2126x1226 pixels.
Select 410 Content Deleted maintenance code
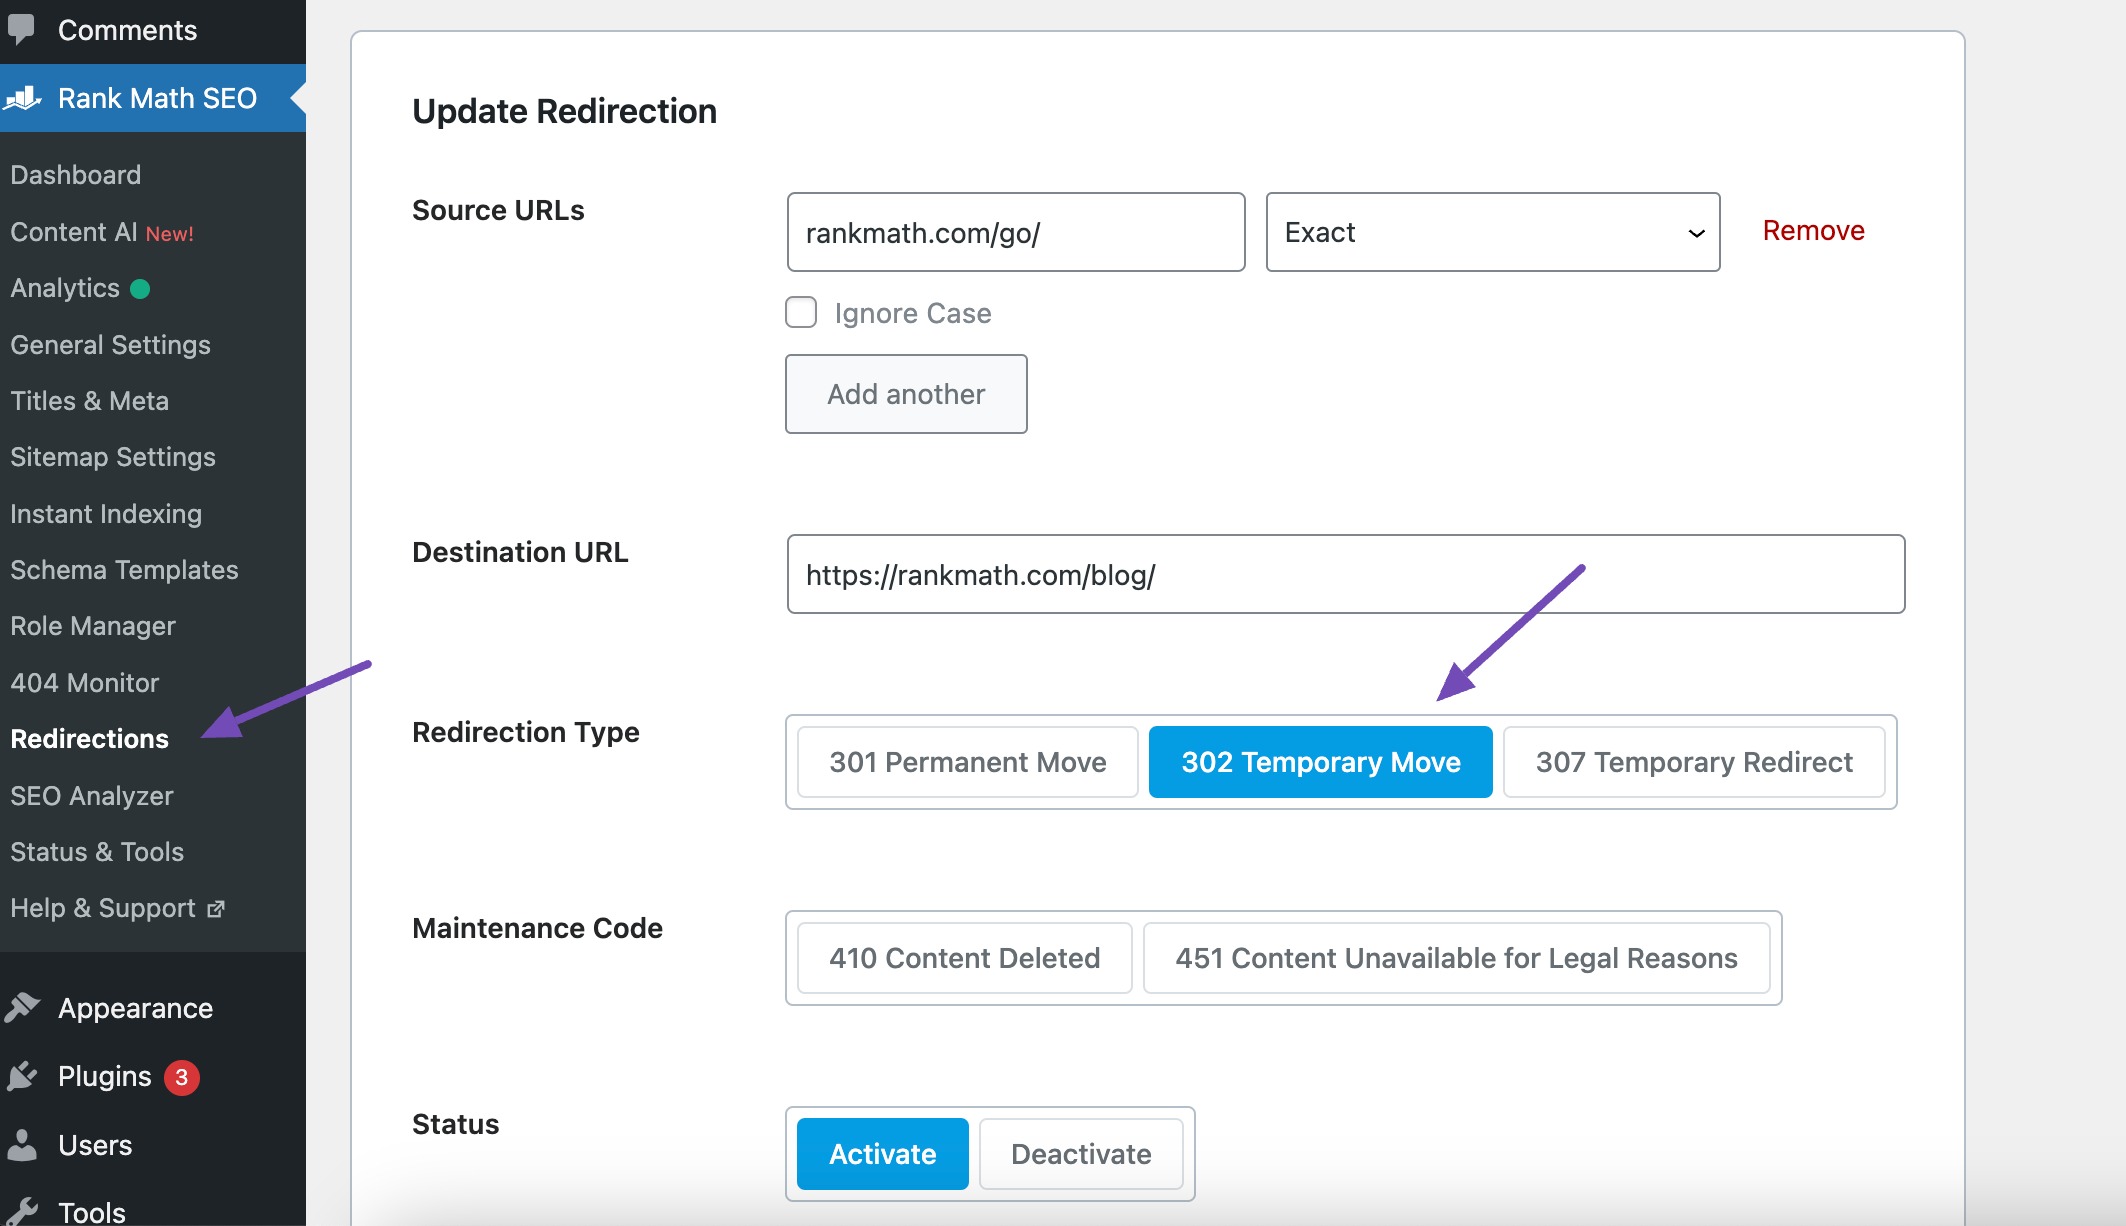[964, 958]
